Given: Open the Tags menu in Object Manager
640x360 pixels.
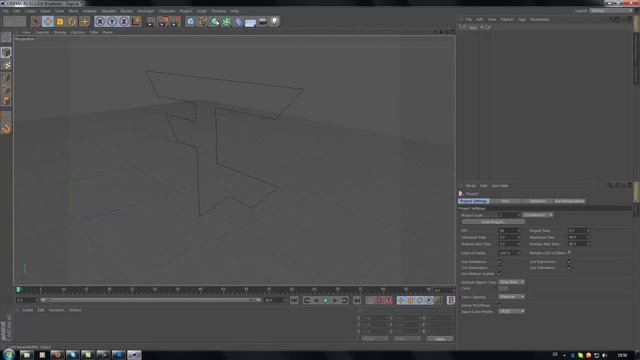Looking at the screenshot, I should [x=522, y=19].
